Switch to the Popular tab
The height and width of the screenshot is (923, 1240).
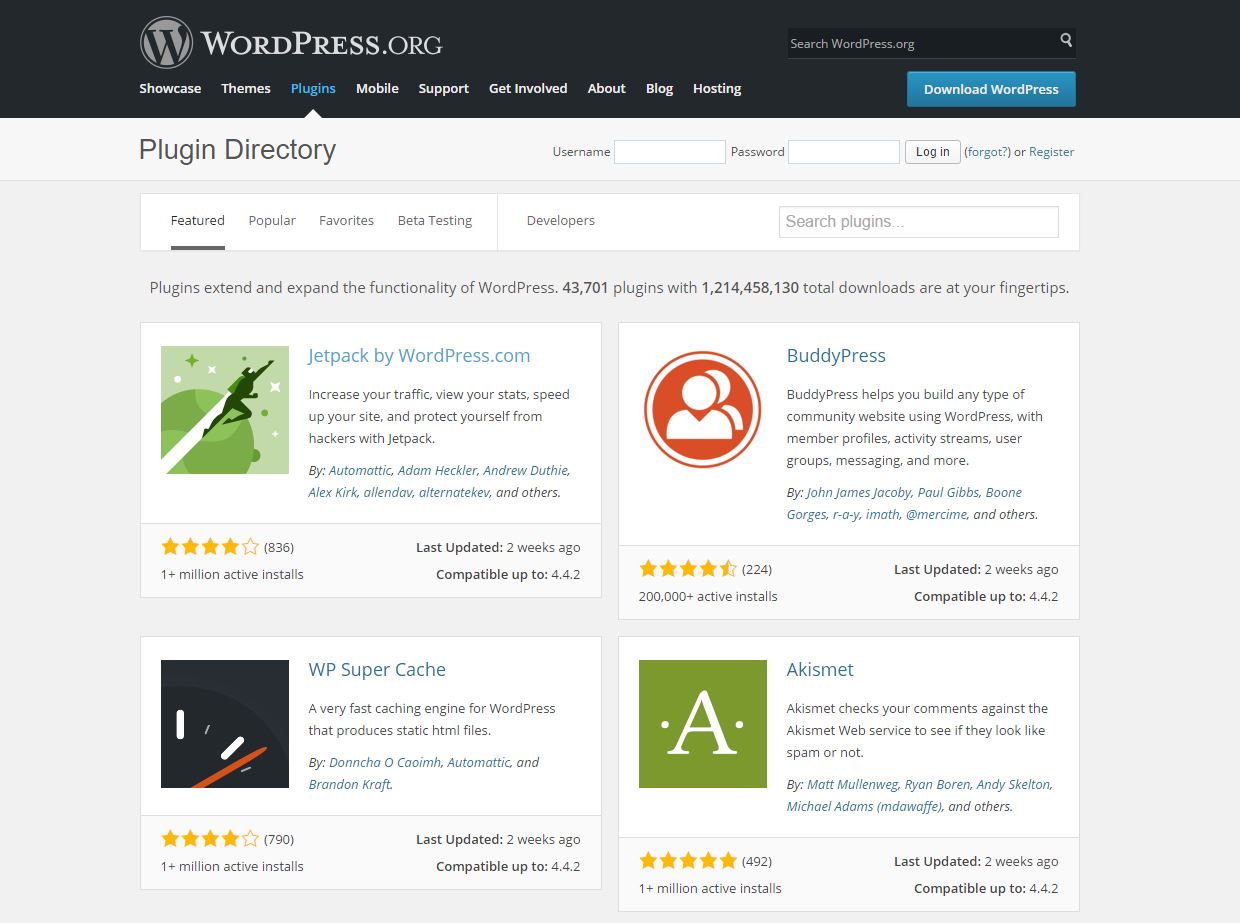(x=272, y=221)
